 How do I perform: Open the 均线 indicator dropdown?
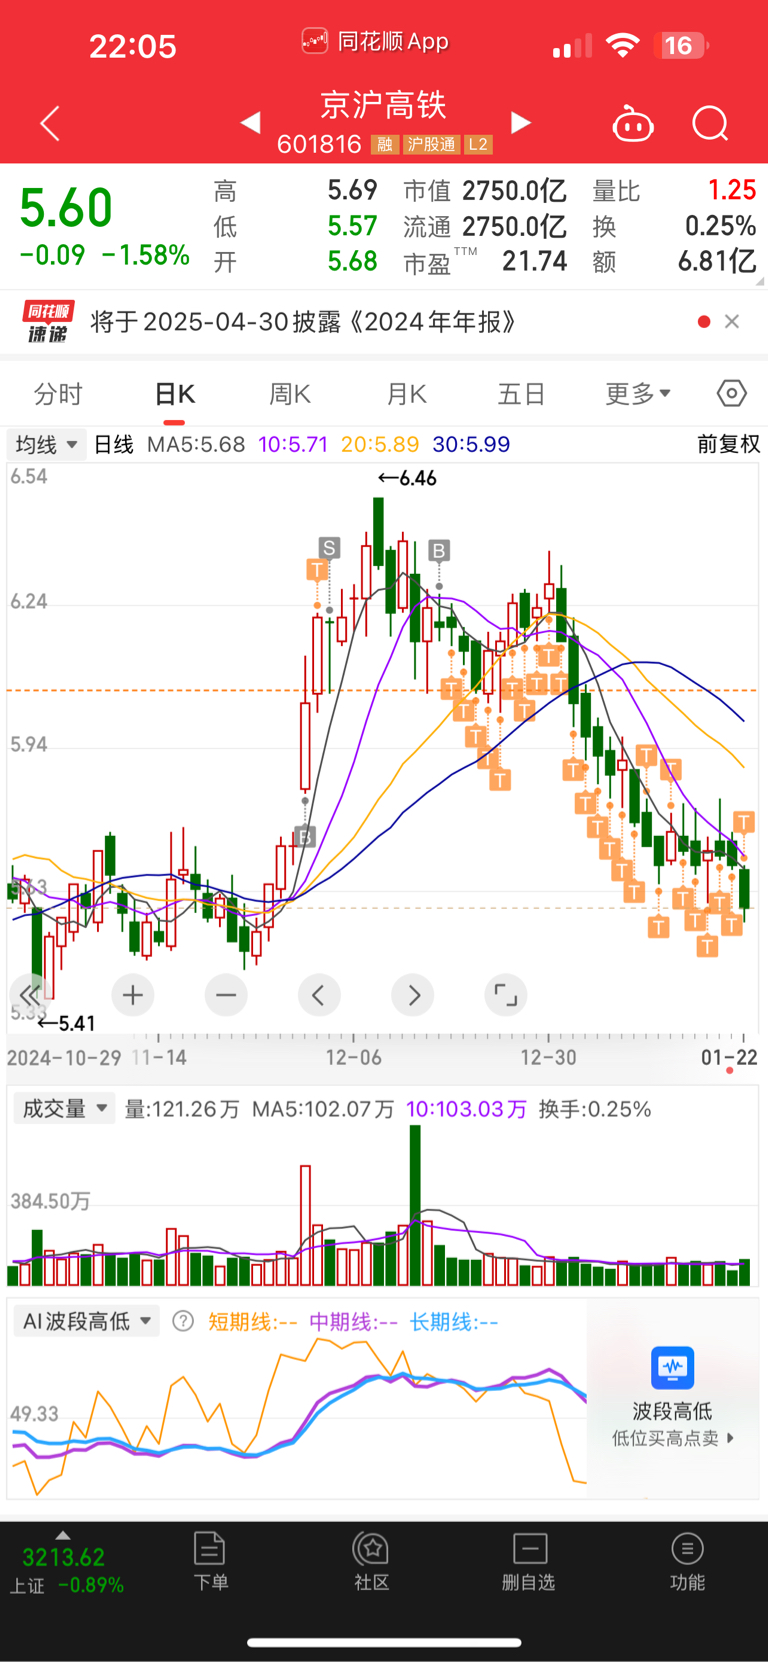point(46,444)
